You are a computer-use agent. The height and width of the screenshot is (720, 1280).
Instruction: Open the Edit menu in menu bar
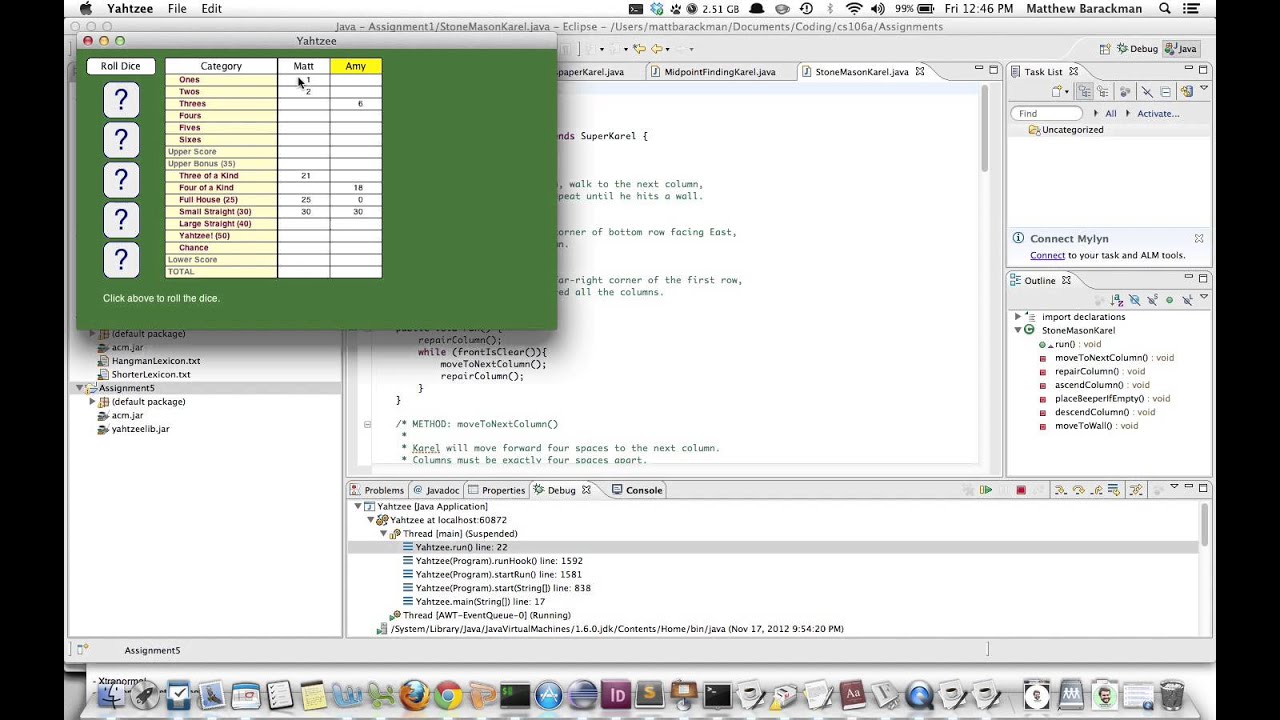(212, 9)
